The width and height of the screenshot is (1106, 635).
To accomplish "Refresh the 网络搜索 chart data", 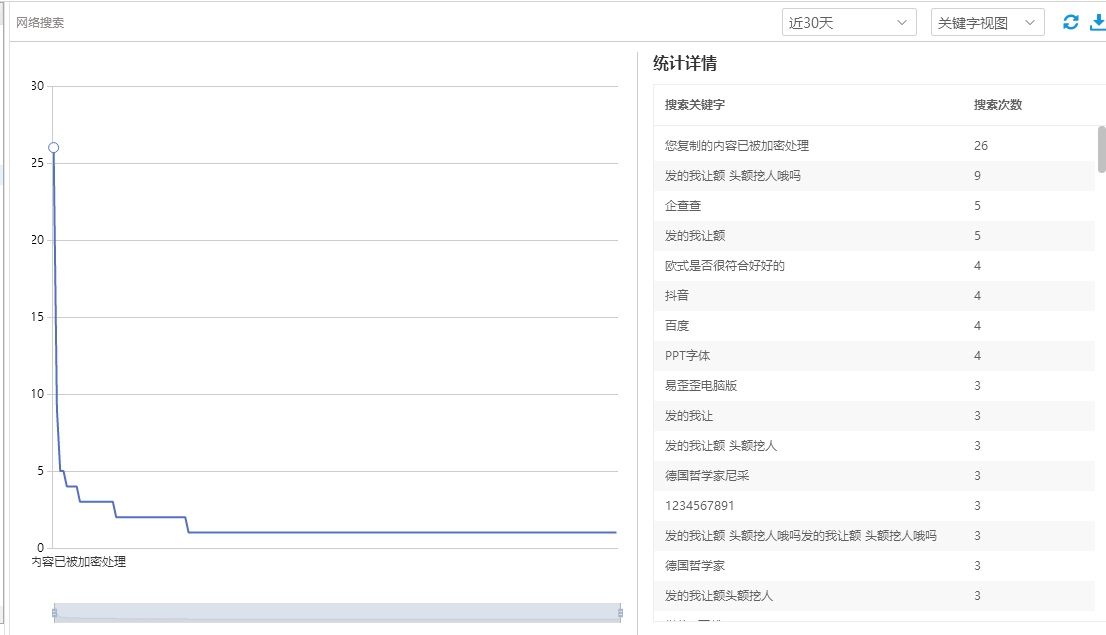I will (x=1070, y=21).
